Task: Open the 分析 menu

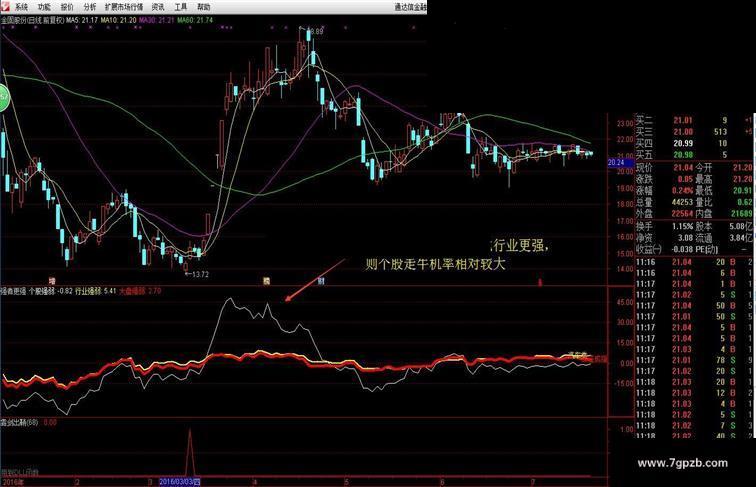Action: 90,7
